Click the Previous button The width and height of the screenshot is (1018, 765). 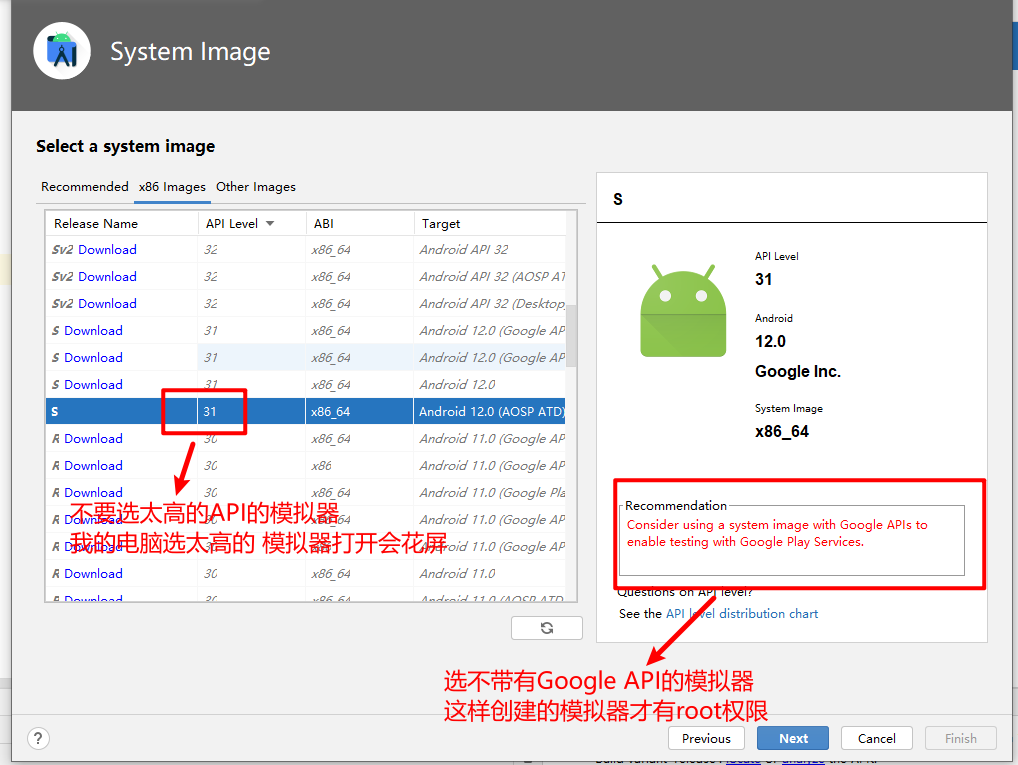click(706, 738)
